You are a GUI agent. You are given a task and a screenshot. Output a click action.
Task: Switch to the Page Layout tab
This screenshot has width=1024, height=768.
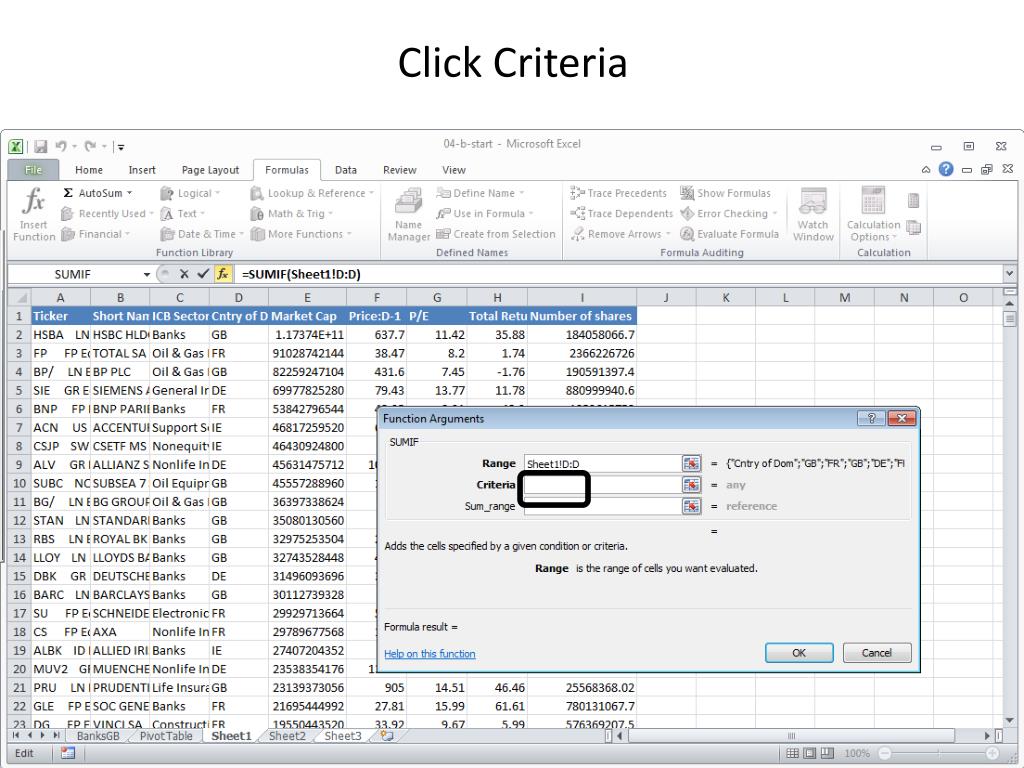(210, 170)
